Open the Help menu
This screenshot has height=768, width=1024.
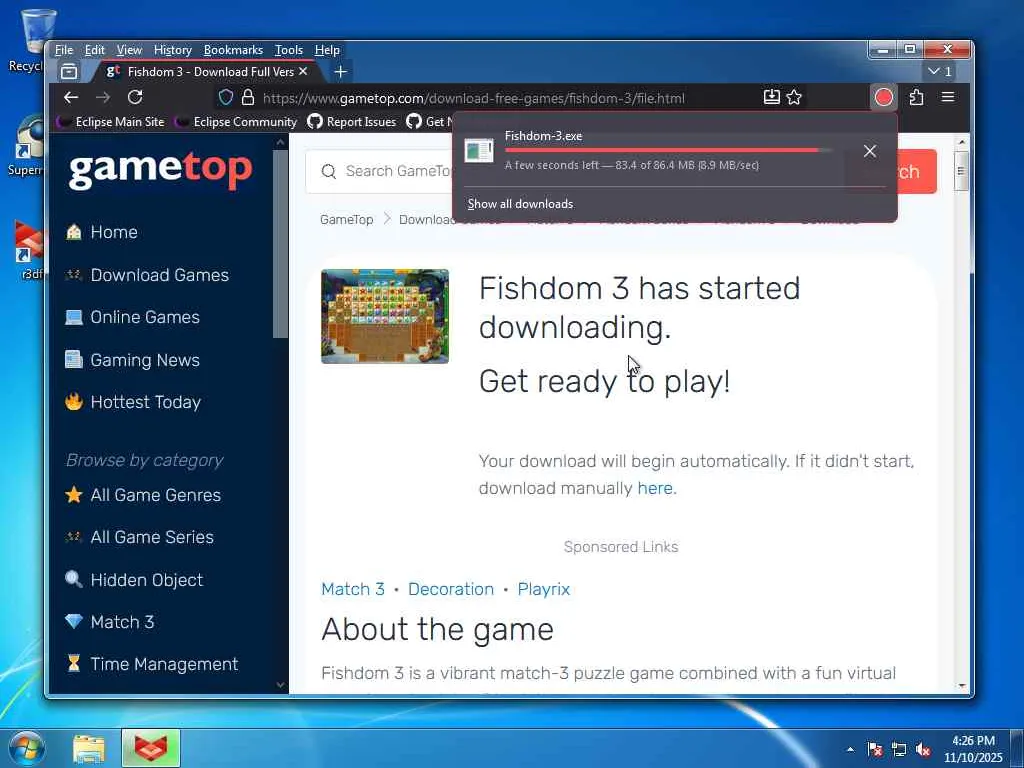[x=327, y=50]
